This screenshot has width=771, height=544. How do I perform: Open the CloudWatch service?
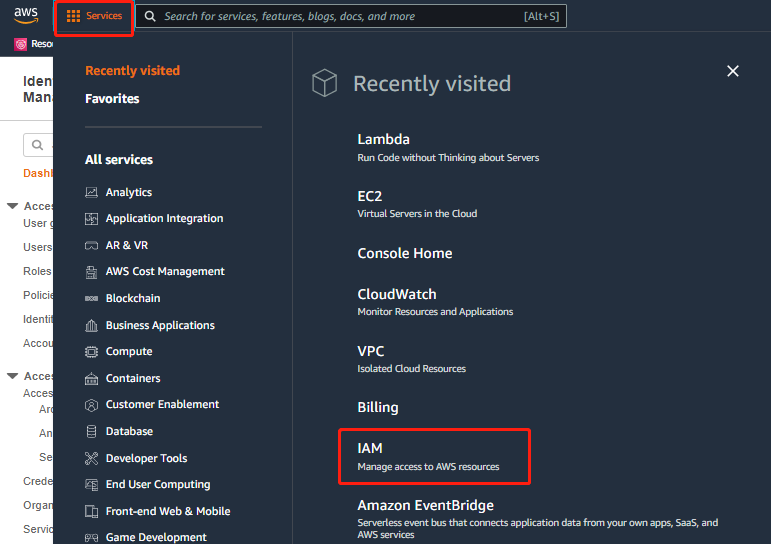[x=397, y=294]
